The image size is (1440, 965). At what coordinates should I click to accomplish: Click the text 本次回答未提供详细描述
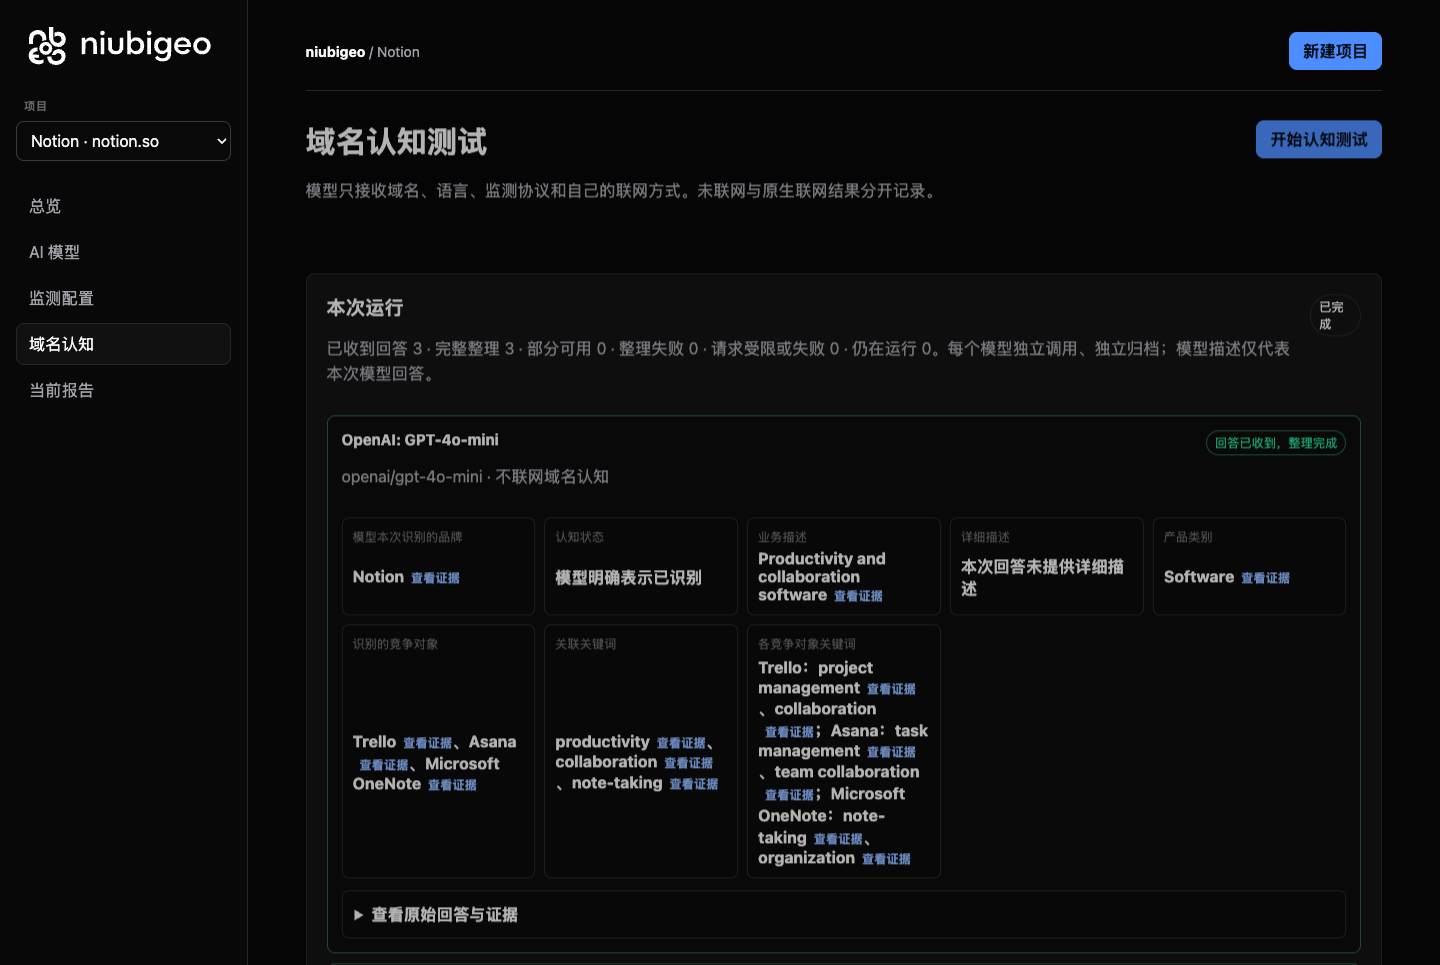coord(1042,578)
